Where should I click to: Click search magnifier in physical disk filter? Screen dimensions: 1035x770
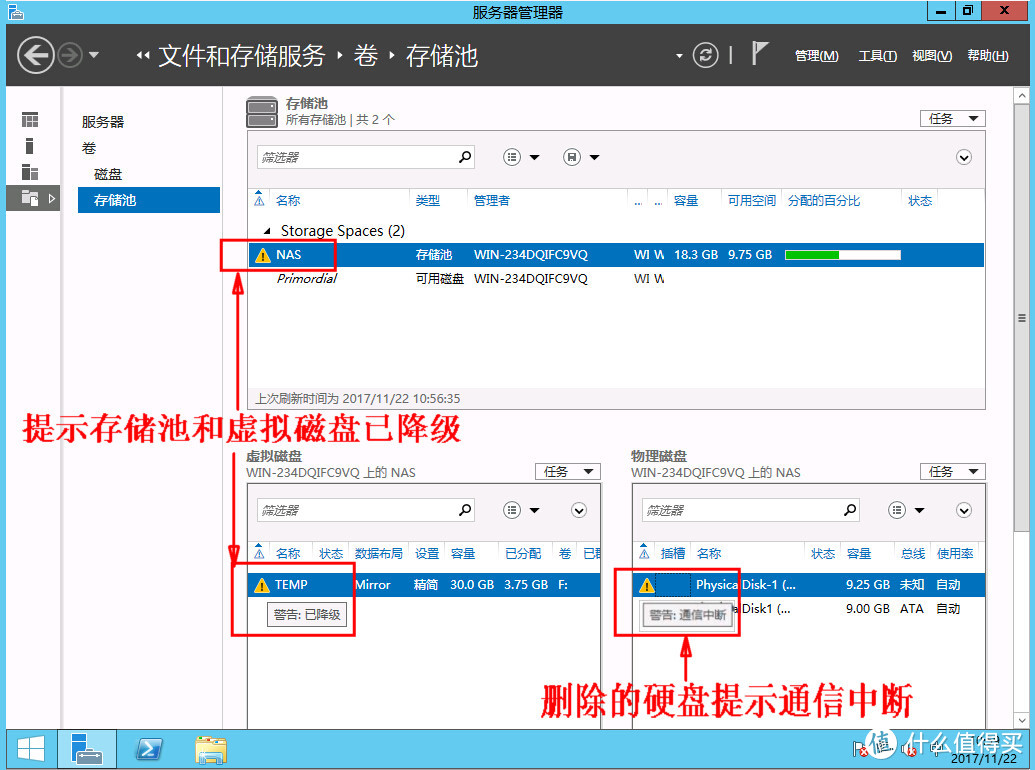[850, 510]
